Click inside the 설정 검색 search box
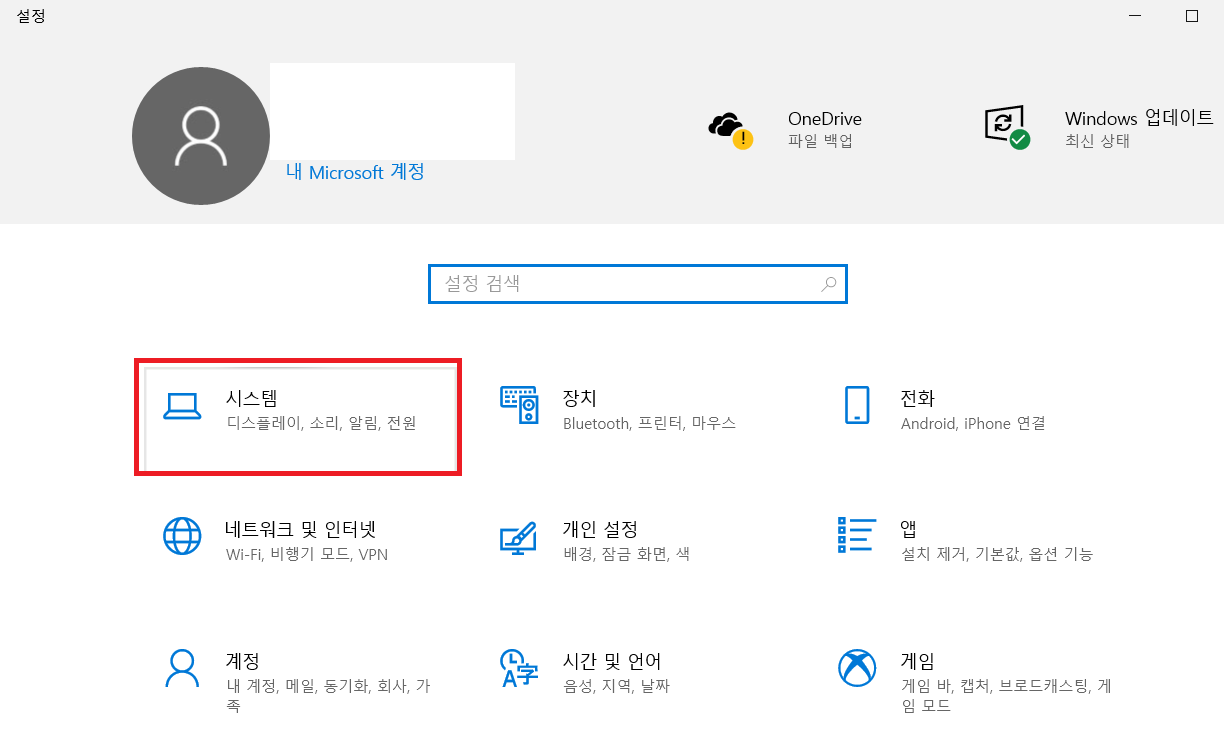The height and width of the screenshot is (729, 1224). coord(620,284)
